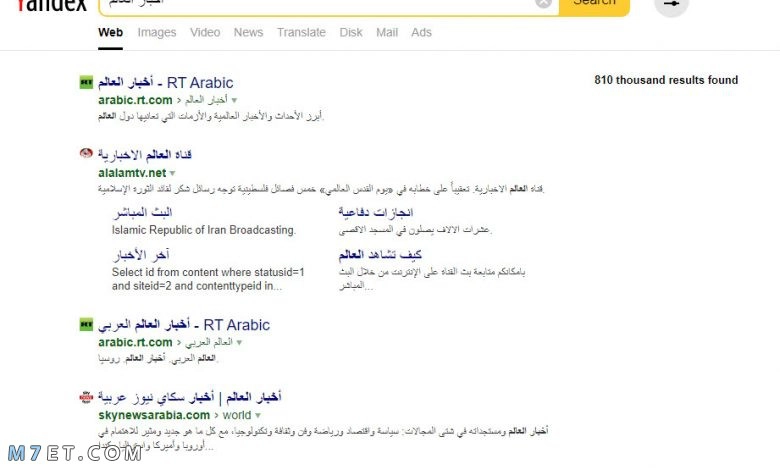
Task: Open the Disk tab
Action: tap(351, 32)
